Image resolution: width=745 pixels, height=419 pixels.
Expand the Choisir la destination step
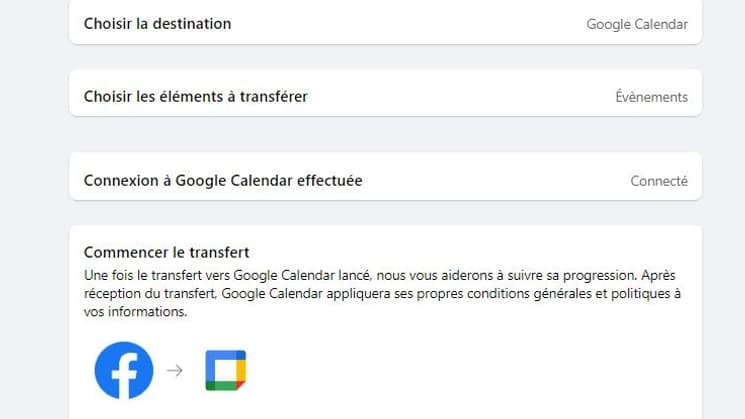pos(385,22)
